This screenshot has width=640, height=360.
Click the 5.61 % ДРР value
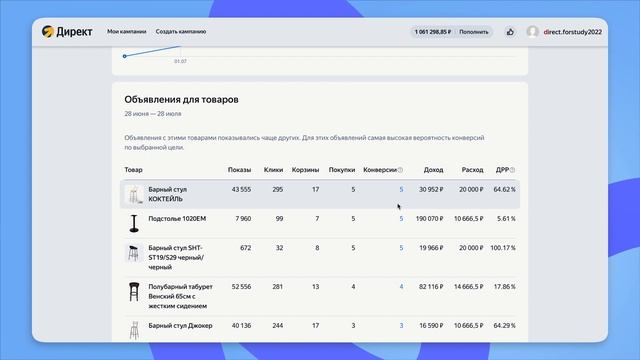click(x=506, y=219)
